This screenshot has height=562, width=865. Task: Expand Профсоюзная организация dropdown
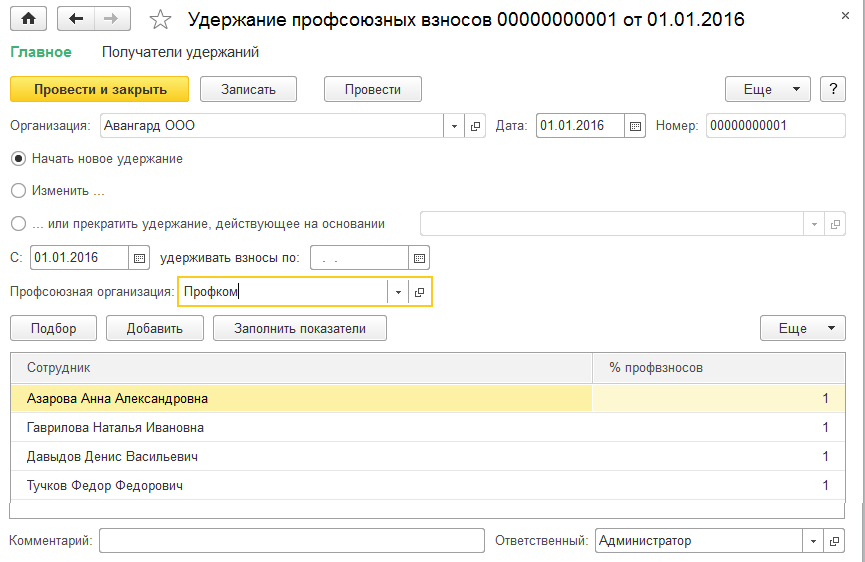pos(398,292)
